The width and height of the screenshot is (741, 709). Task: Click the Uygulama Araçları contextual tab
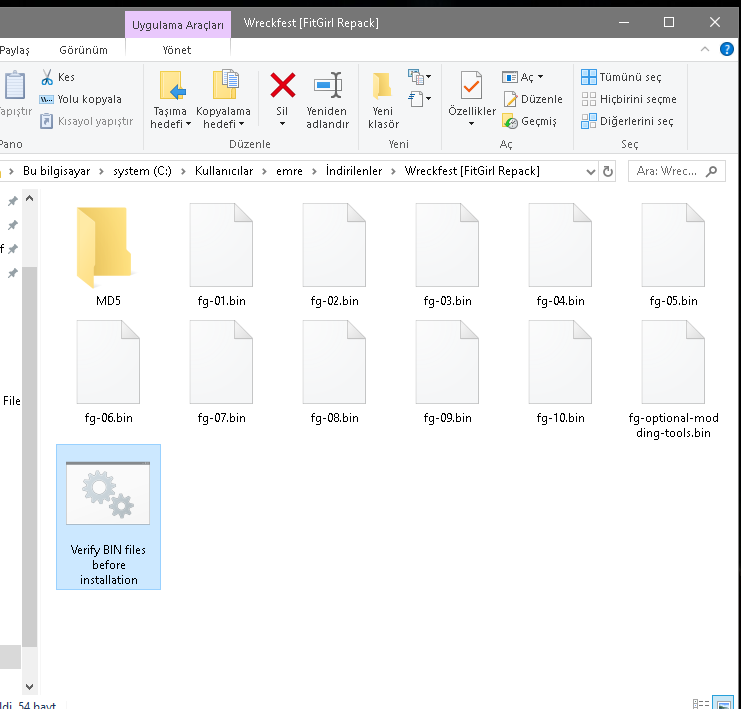point(178,25)
